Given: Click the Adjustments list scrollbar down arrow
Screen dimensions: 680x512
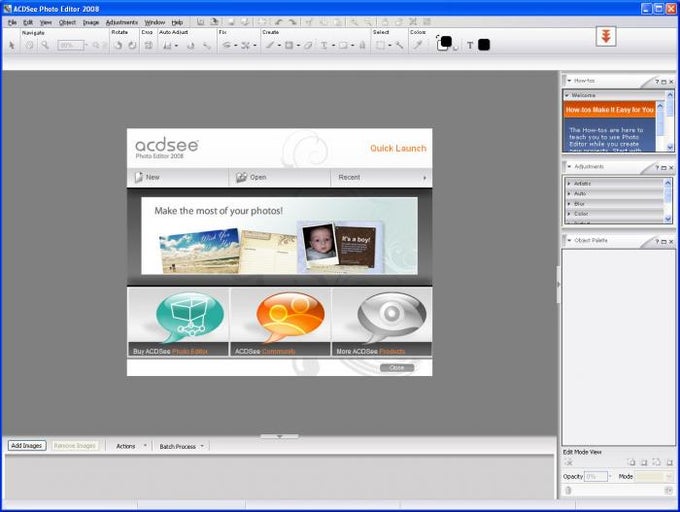Looking at the screenshot, I should [668, 219].
